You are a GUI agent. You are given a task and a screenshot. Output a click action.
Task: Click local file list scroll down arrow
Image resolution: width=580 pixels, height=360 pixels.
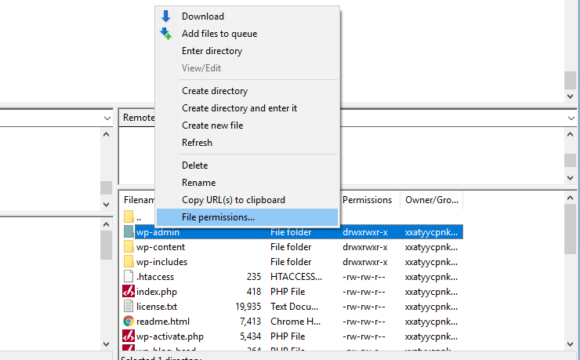pos(106,344)
